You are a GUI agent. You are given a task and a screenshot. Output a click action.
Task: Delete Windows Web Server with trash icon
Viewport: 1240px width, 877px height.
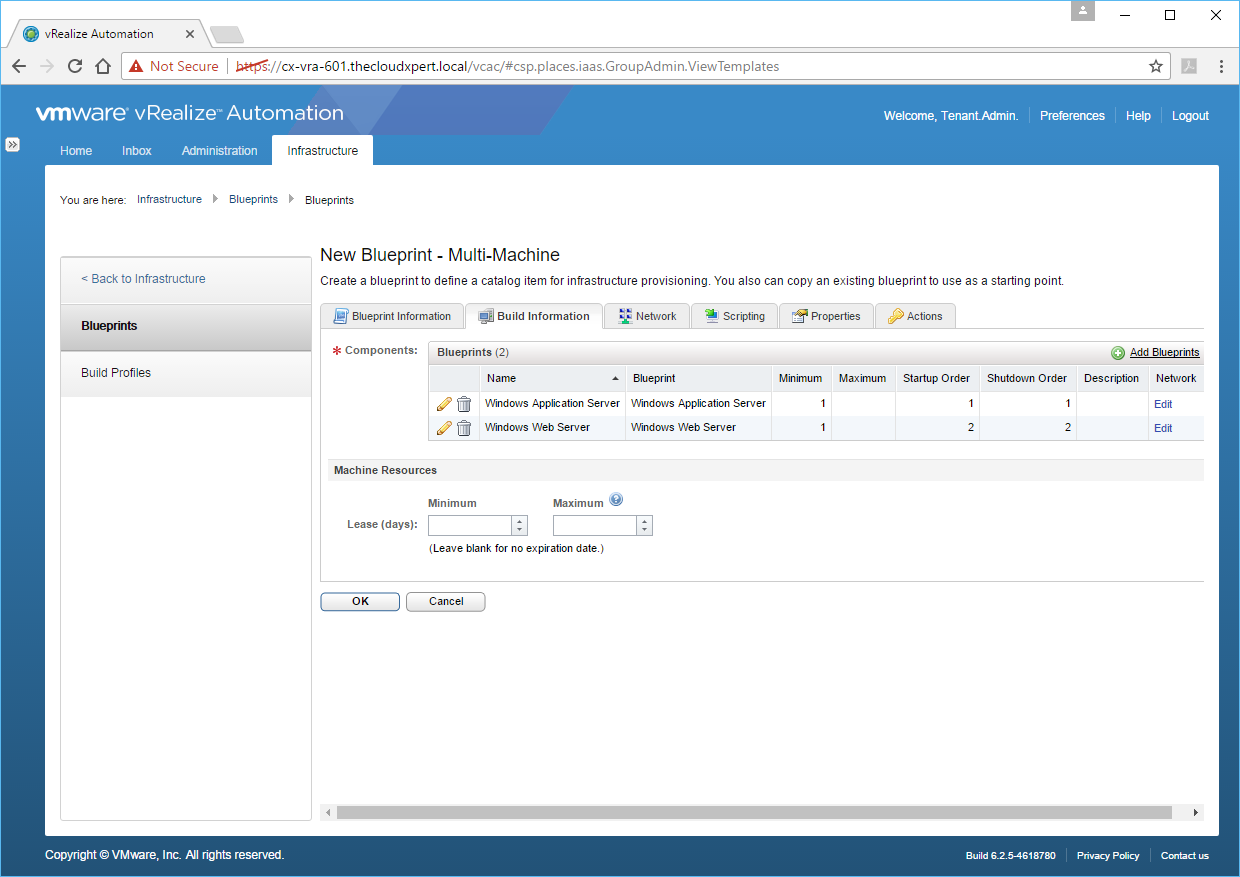(464, 428)
